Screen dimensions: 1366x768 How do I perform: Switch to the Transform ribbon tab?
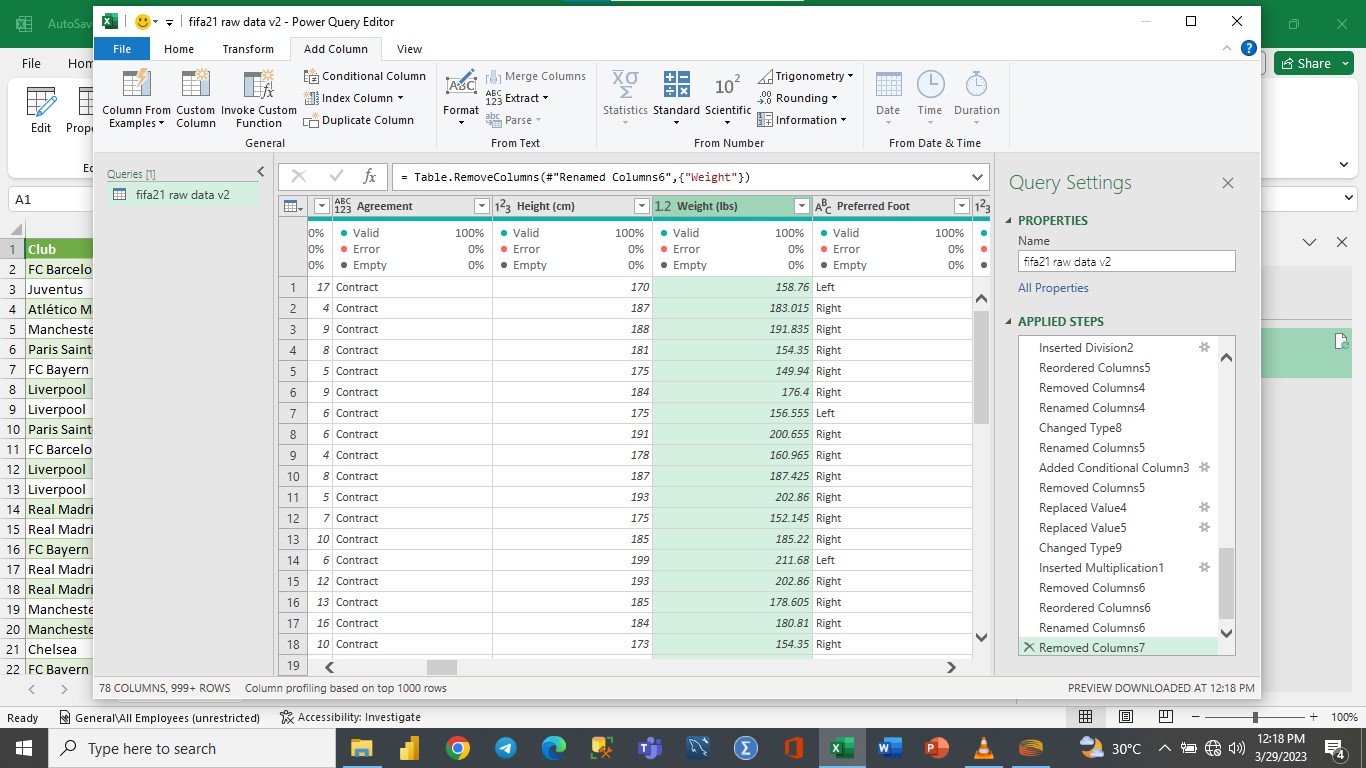pos(247,48)
